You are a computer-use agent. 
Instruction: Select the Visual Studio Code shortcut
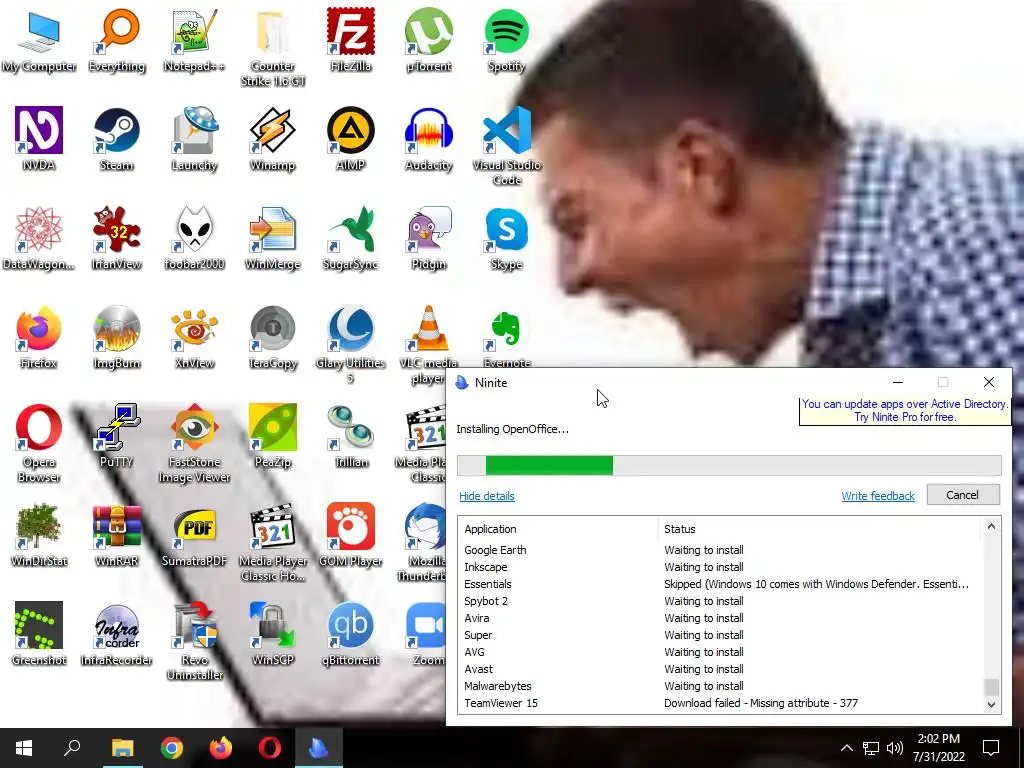[507, 146]
